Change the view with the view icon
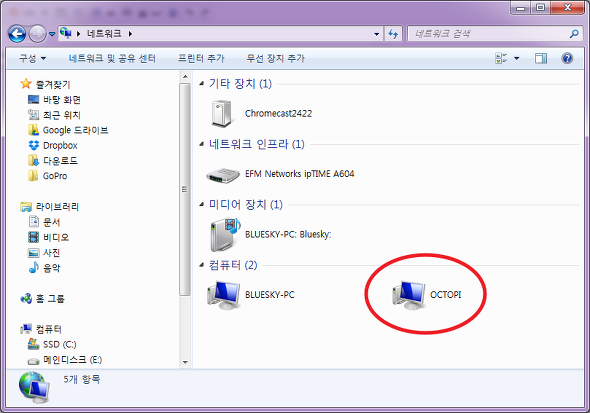590x413 pixels. [x=501, y=58]
